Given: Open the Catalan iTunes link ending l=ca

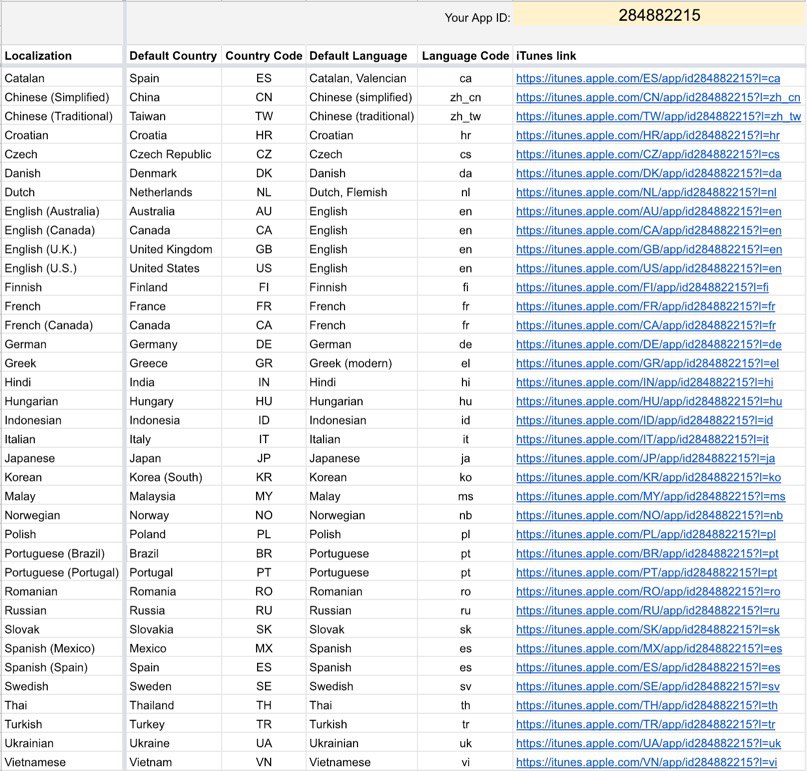Looking at the screenshot, I should point(648,78).
